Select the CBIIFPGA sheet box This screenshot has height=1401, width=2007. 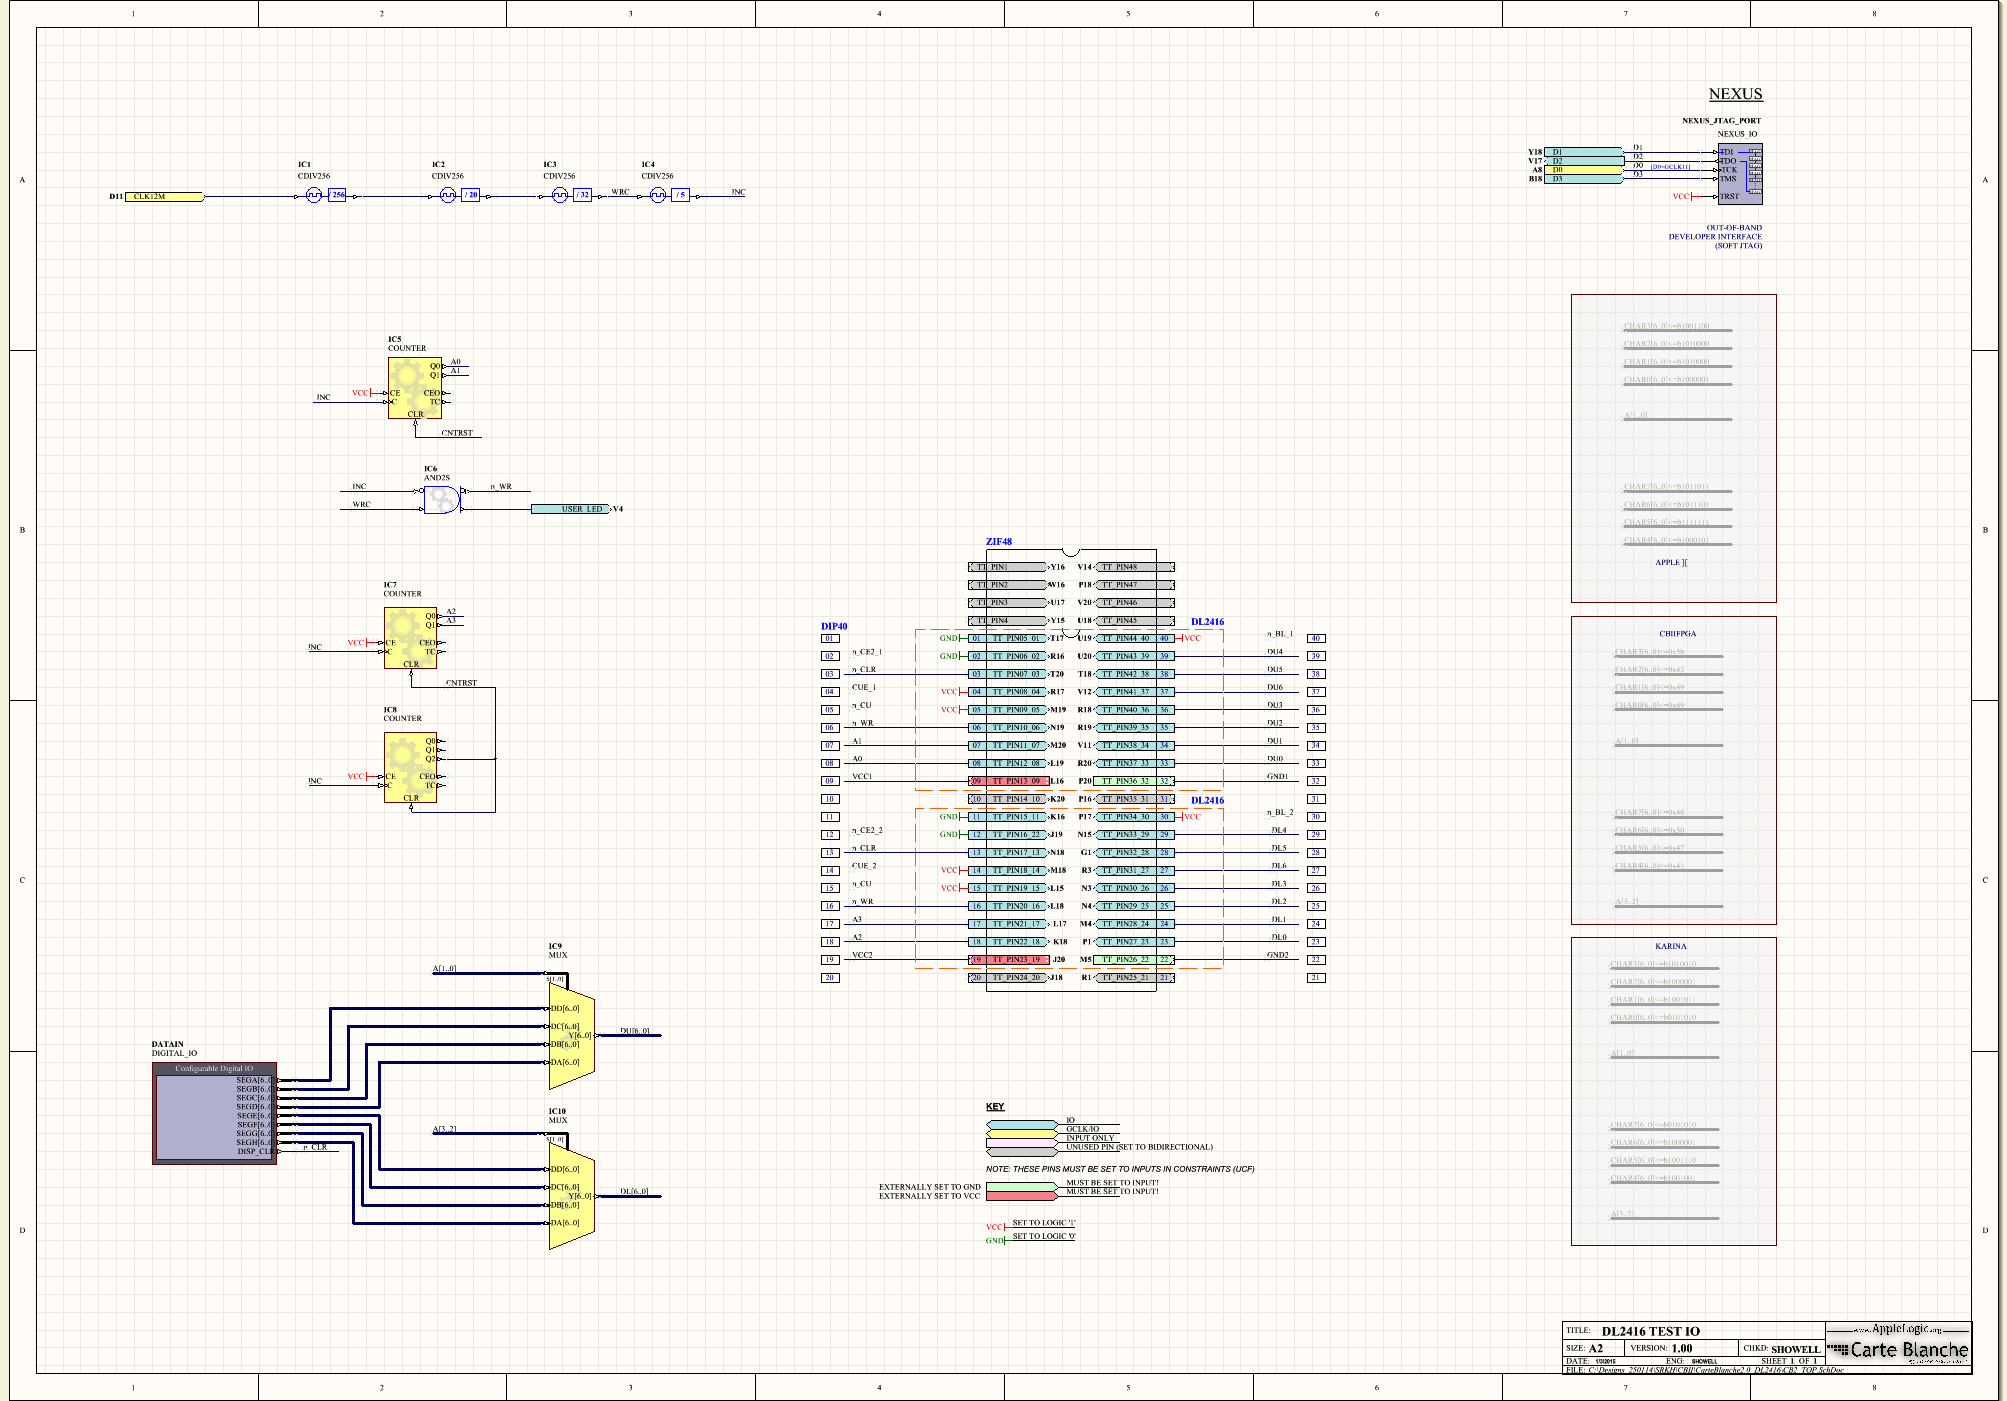point(1673,770)
